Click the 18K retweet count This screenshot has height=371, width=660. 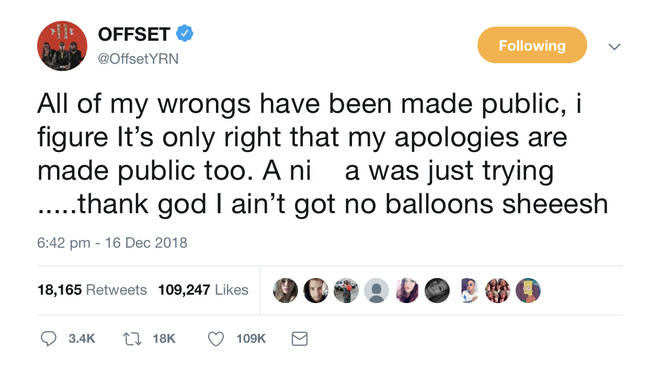click(164, 339)
